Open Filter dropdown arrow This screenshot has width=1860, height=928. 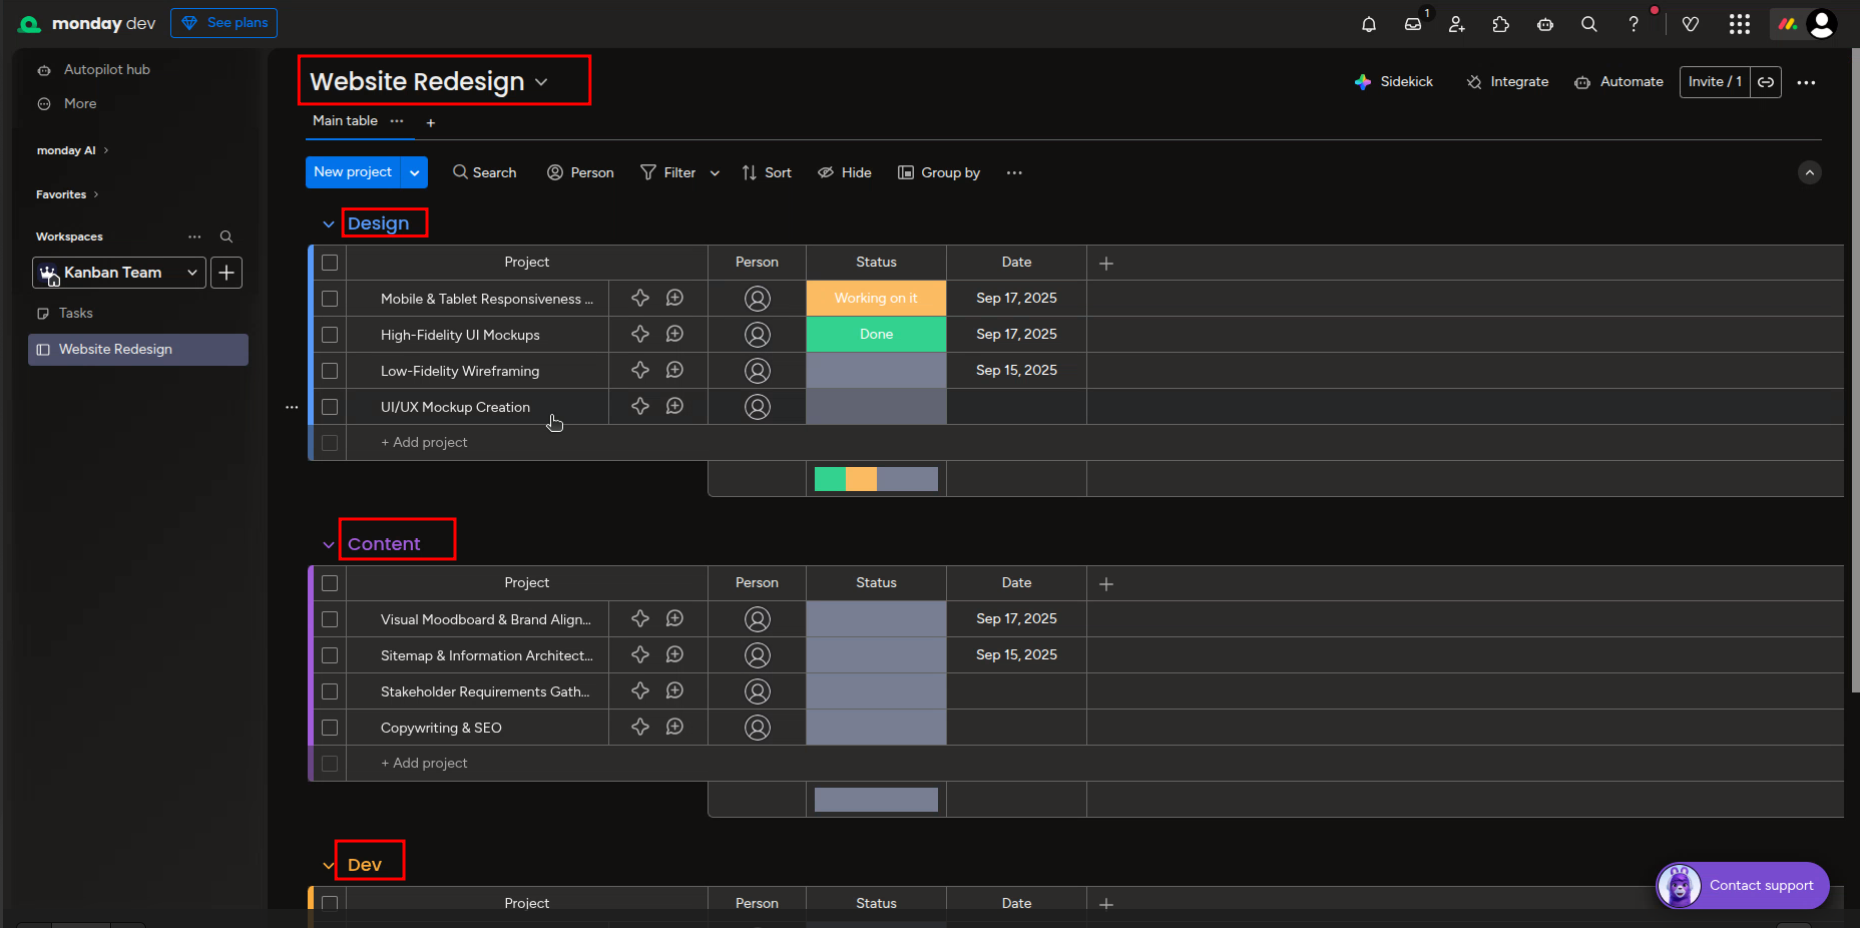pos(715,173)
